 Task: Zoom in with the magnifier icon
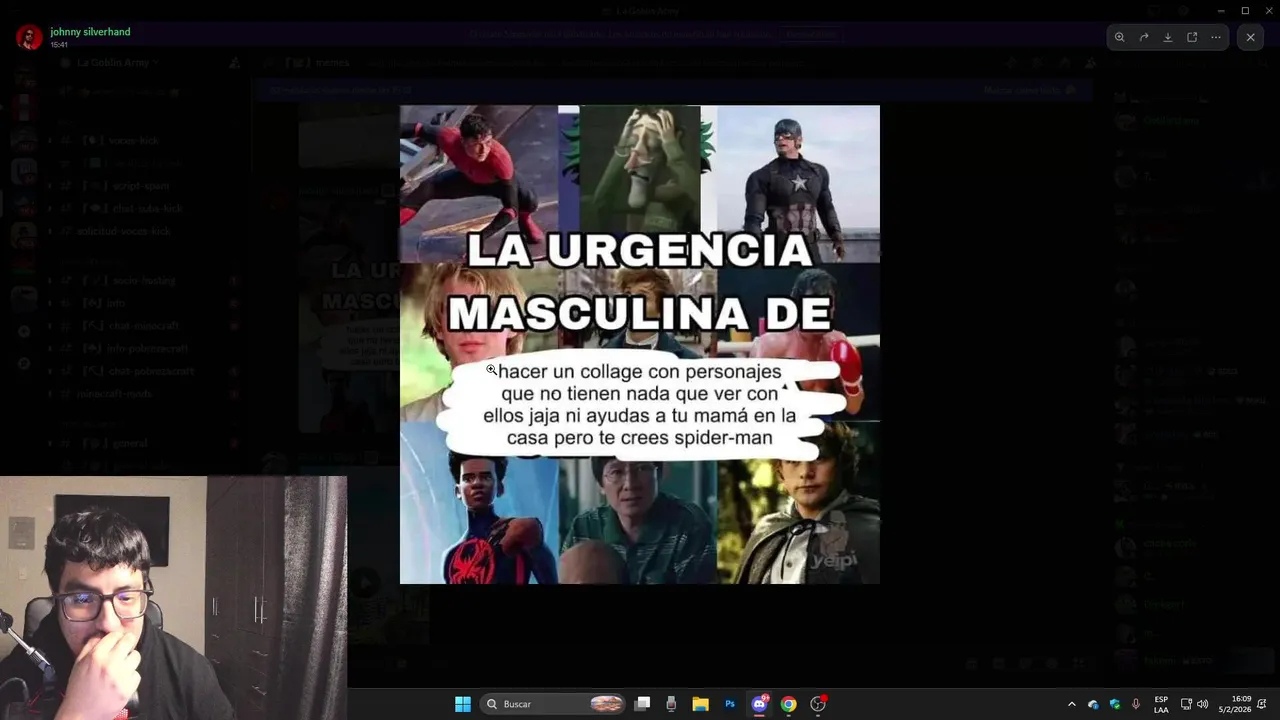pos(1120,37)
